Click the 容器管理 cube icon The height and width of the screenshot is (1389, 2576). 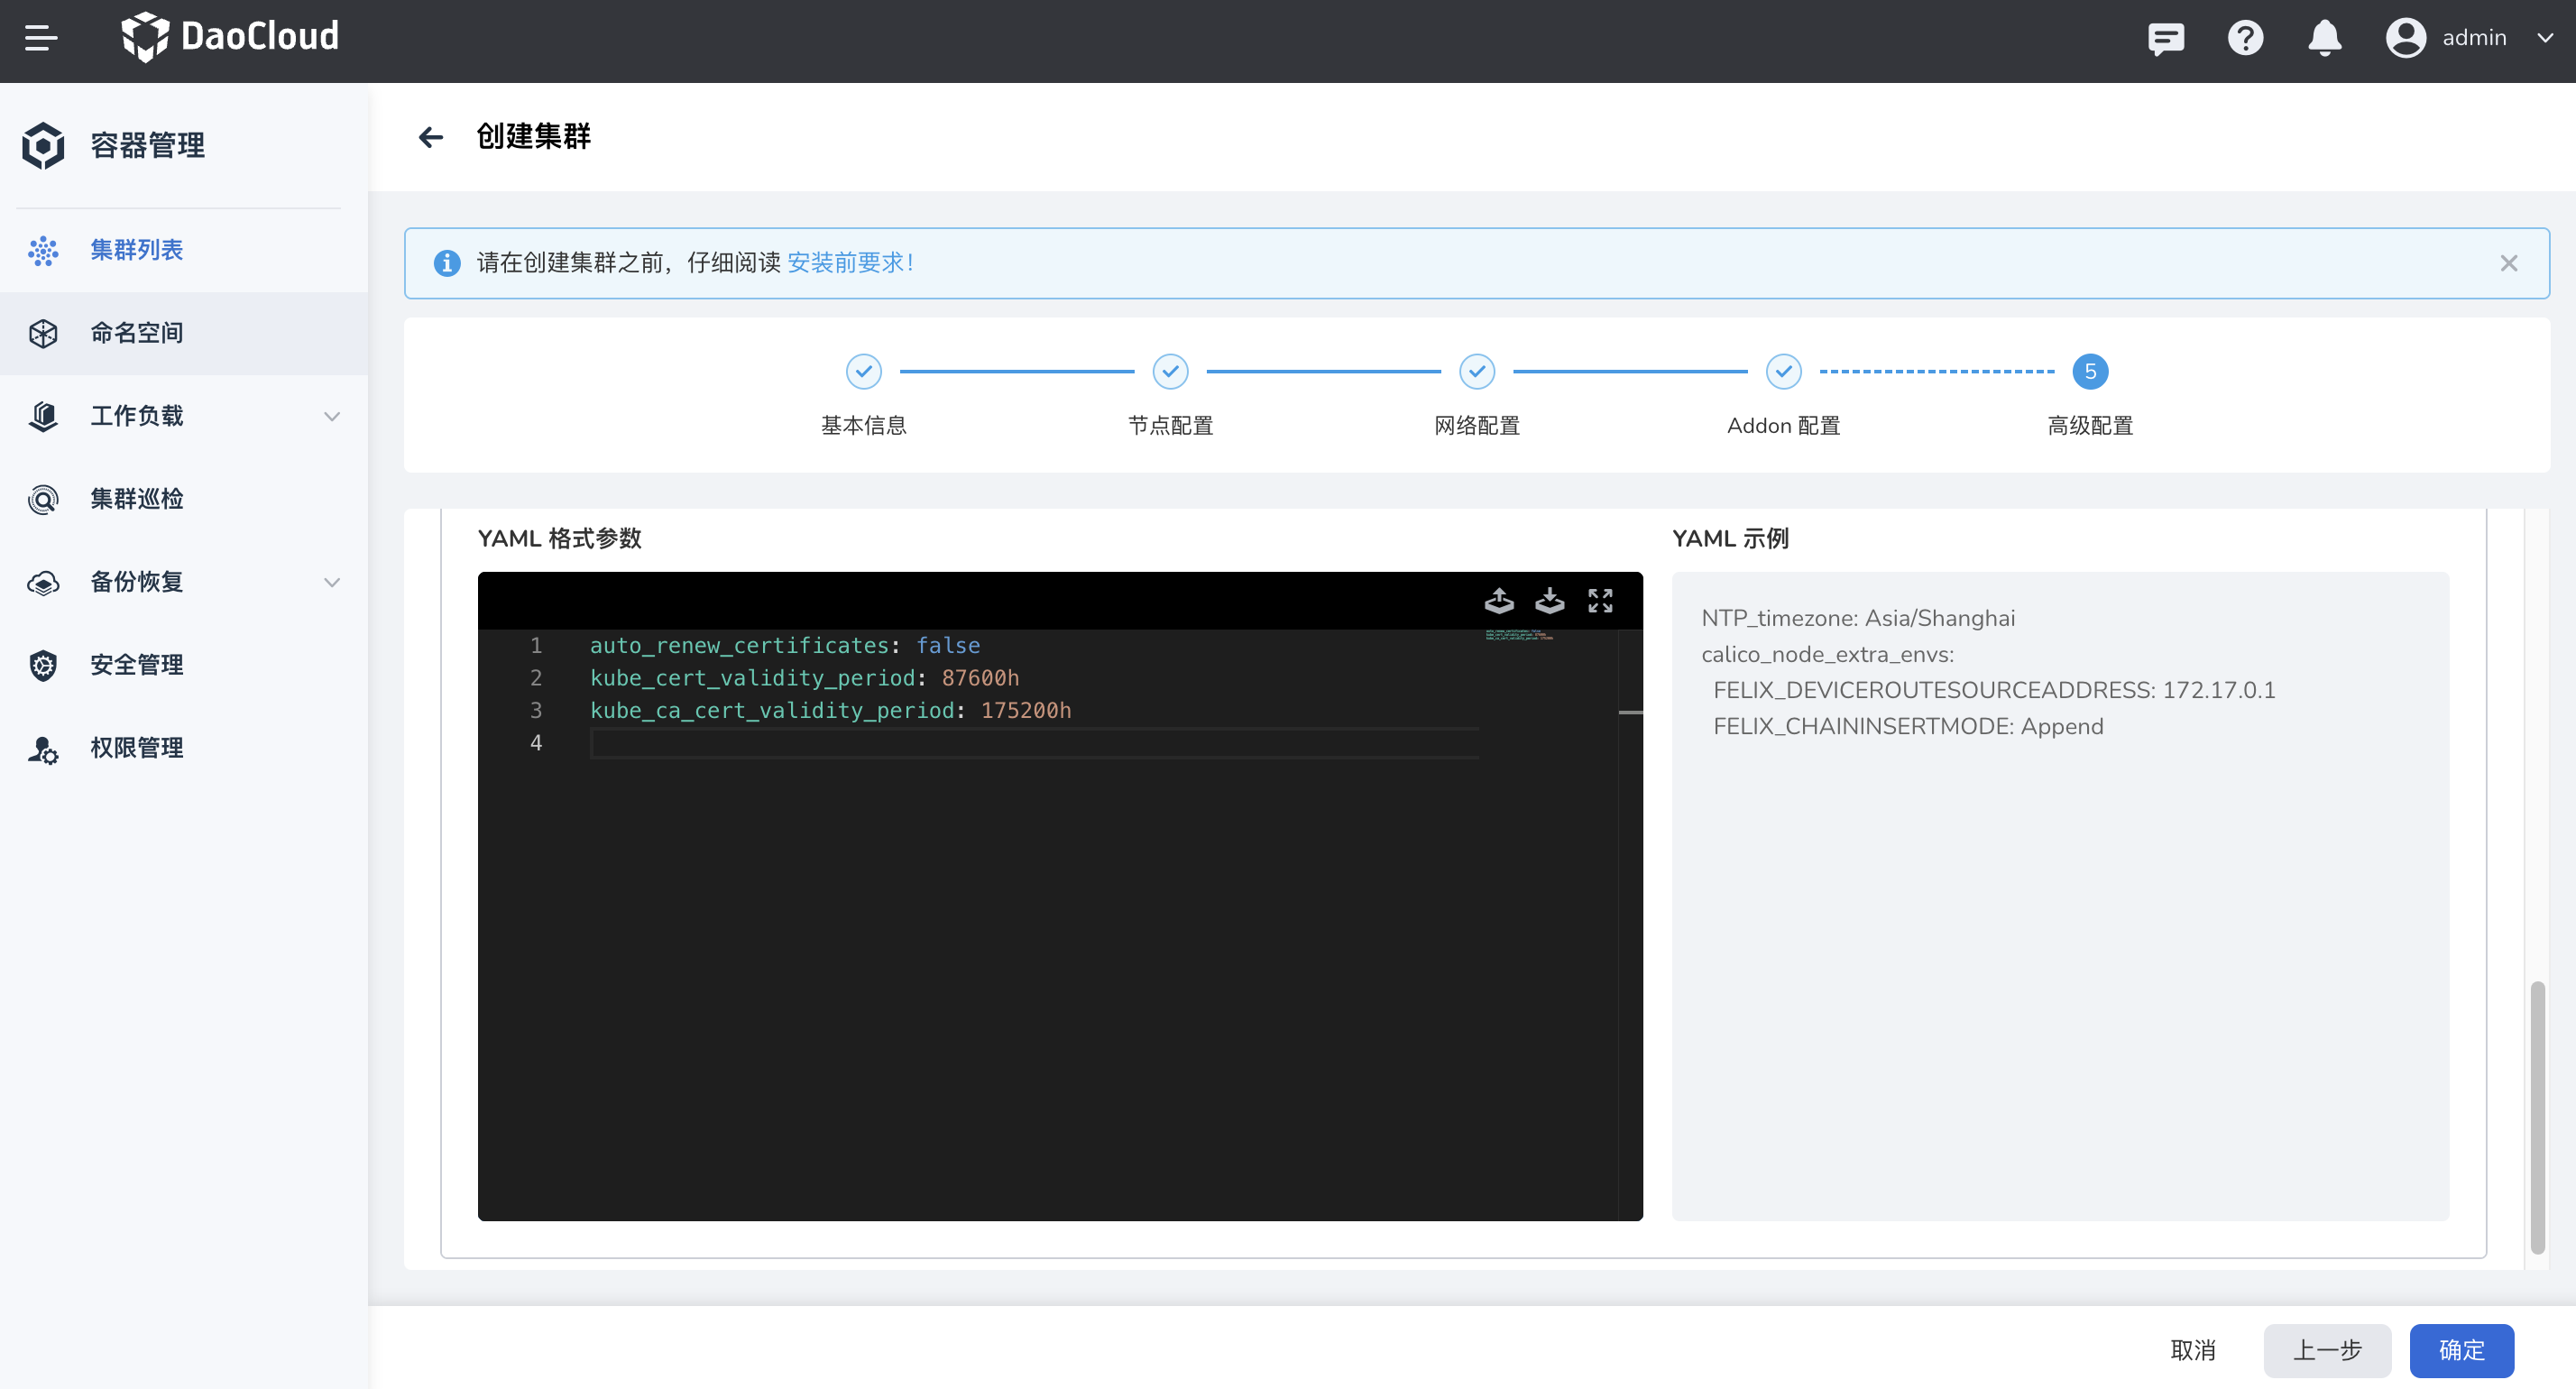pyautogui.click(x=42, y=145)
